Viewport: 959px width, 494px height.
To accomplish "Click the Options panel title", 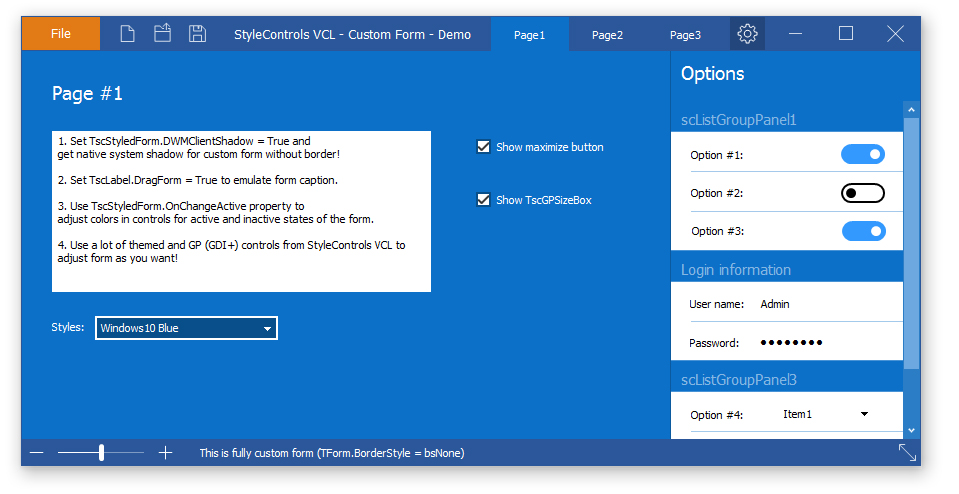I will coord(713,74).
